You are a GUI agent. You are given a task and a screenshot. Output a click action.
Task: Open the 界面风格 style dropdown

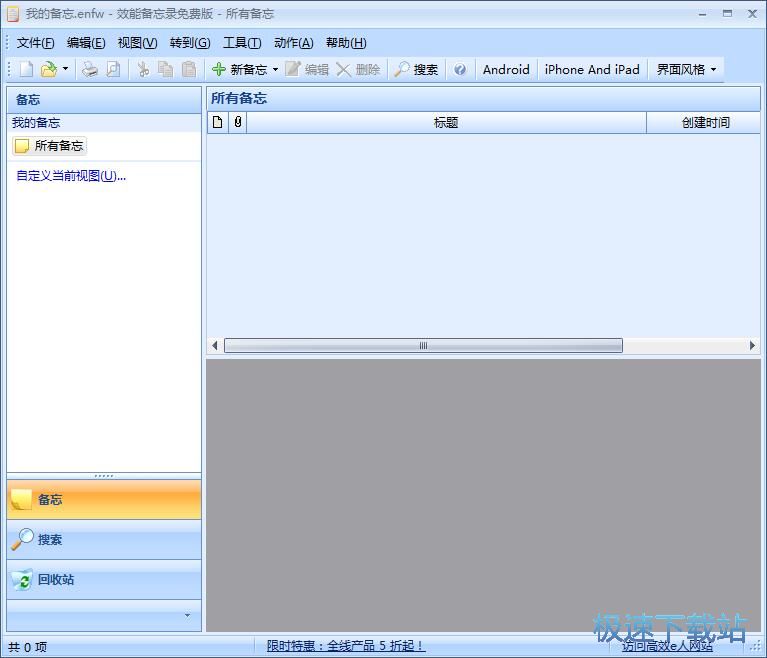coord(686,69)
